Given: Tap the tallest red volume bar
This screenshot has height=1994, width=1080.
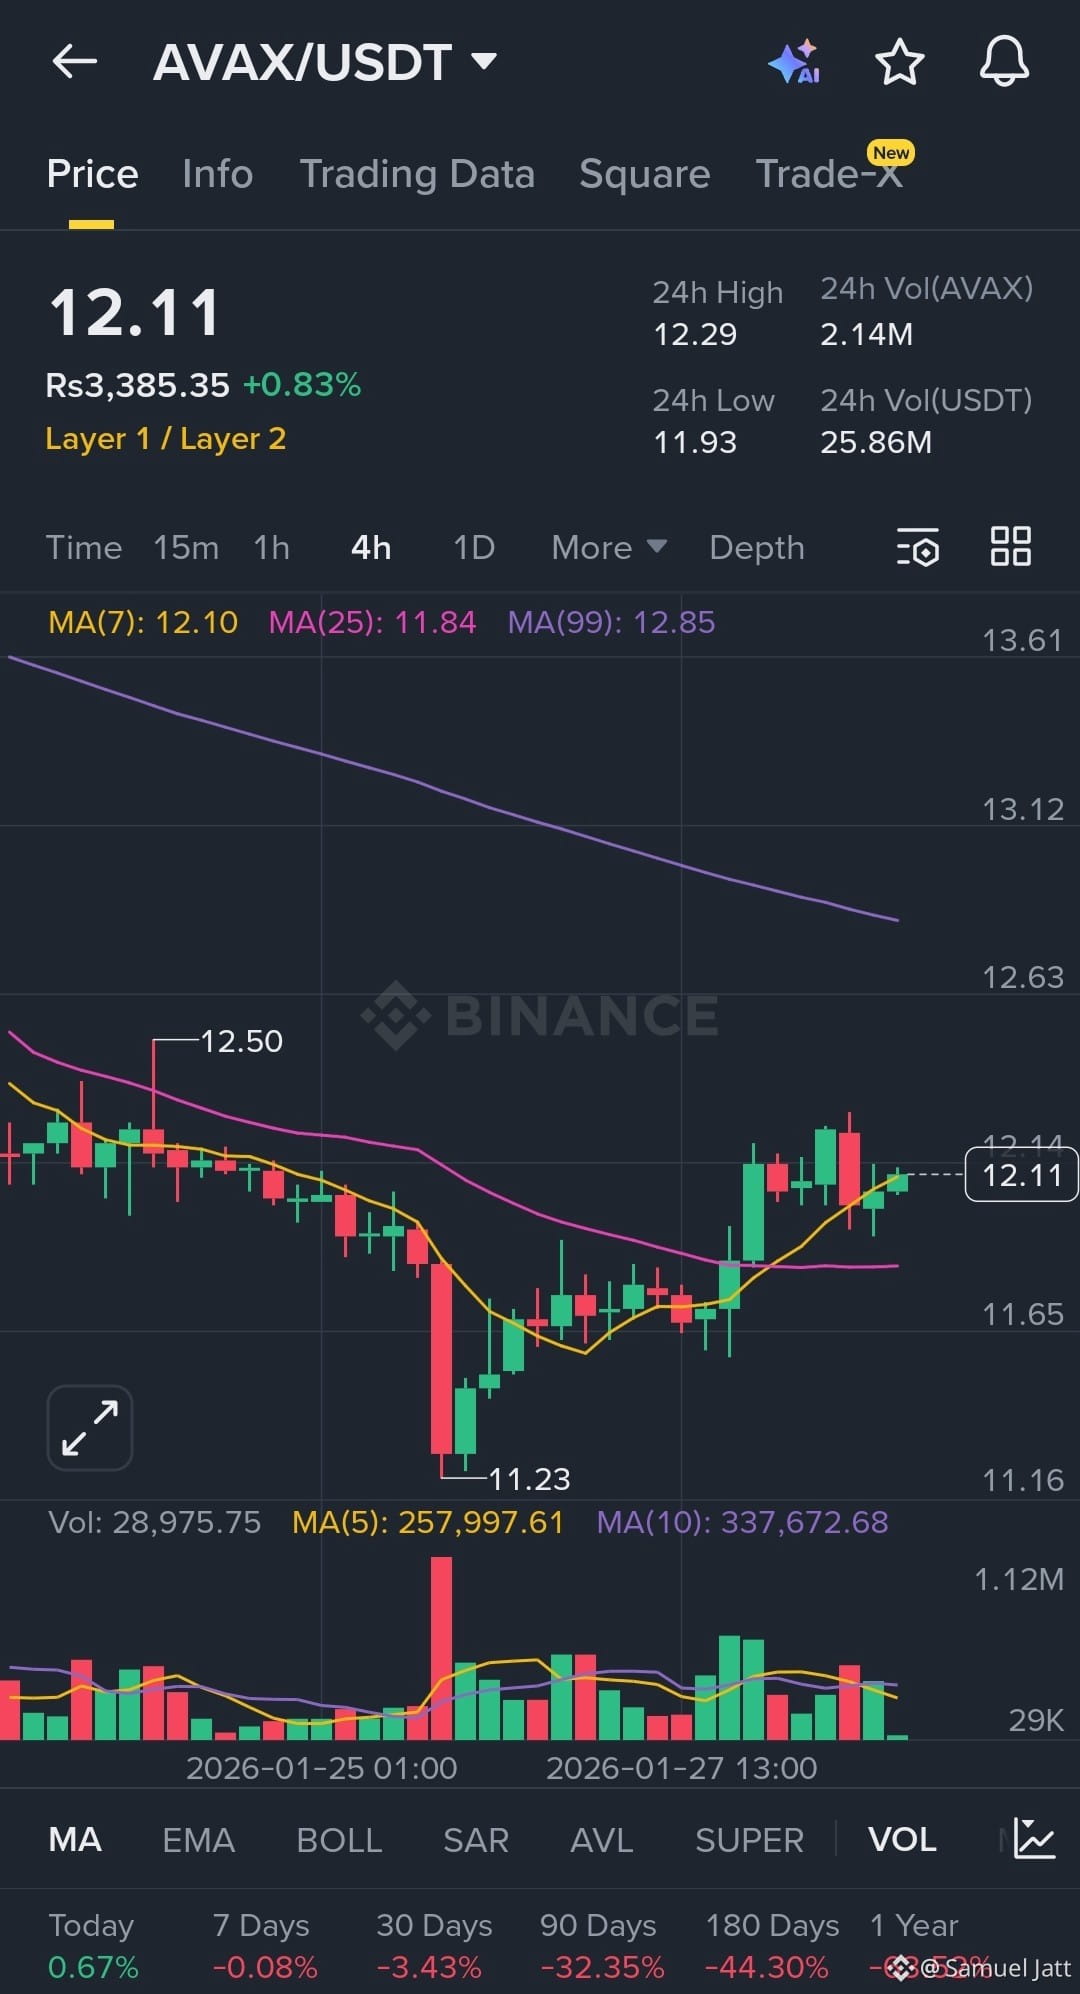Looking at the screenshot, I should (x=441, y=1648).
